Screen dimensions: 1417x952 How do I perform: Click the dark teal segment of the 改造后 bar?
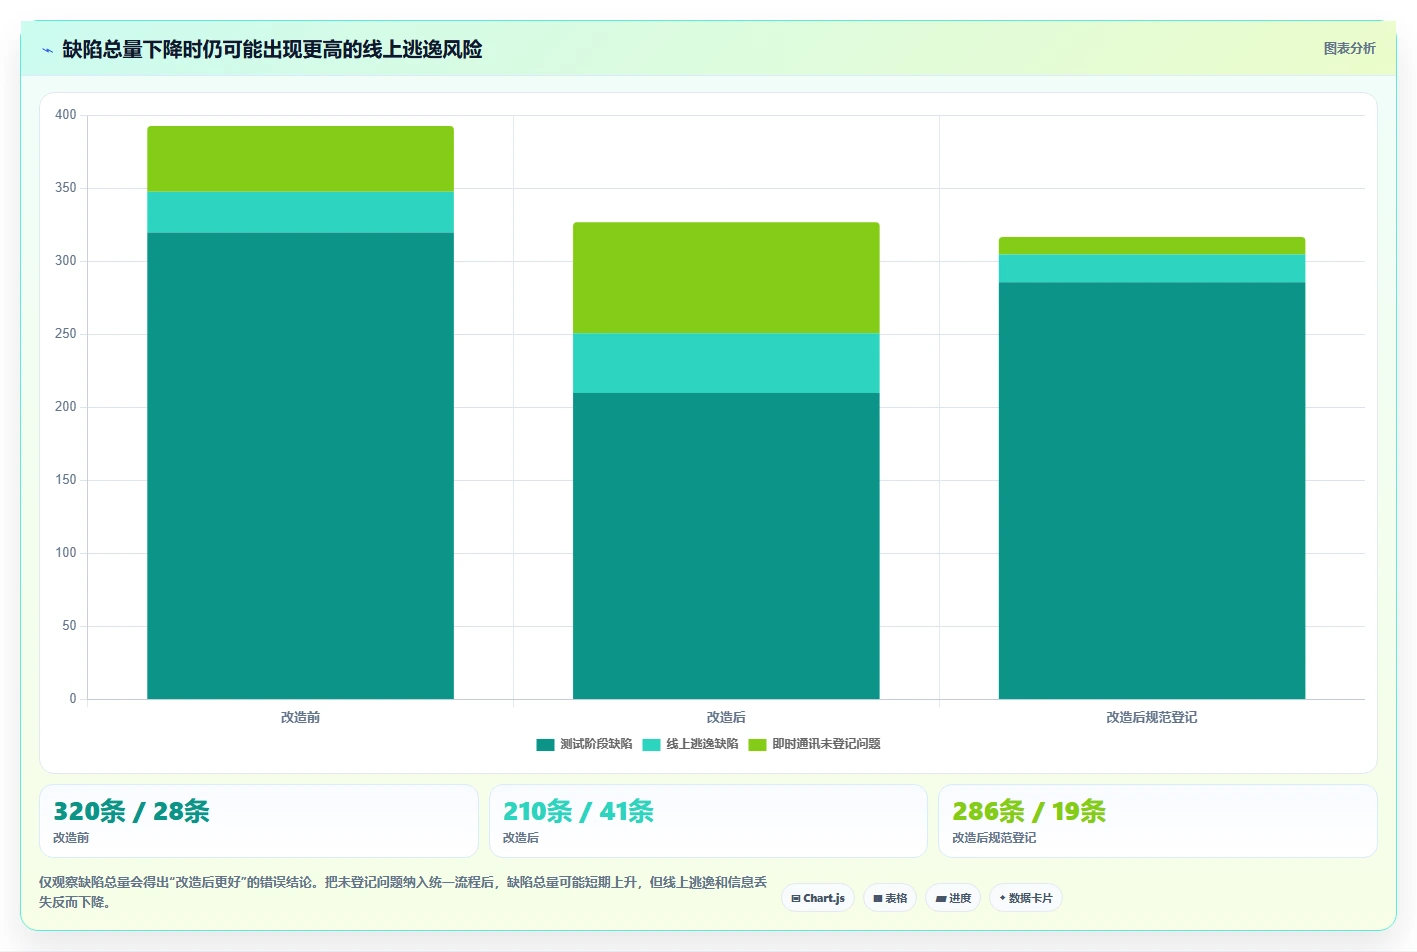point(726,546)
